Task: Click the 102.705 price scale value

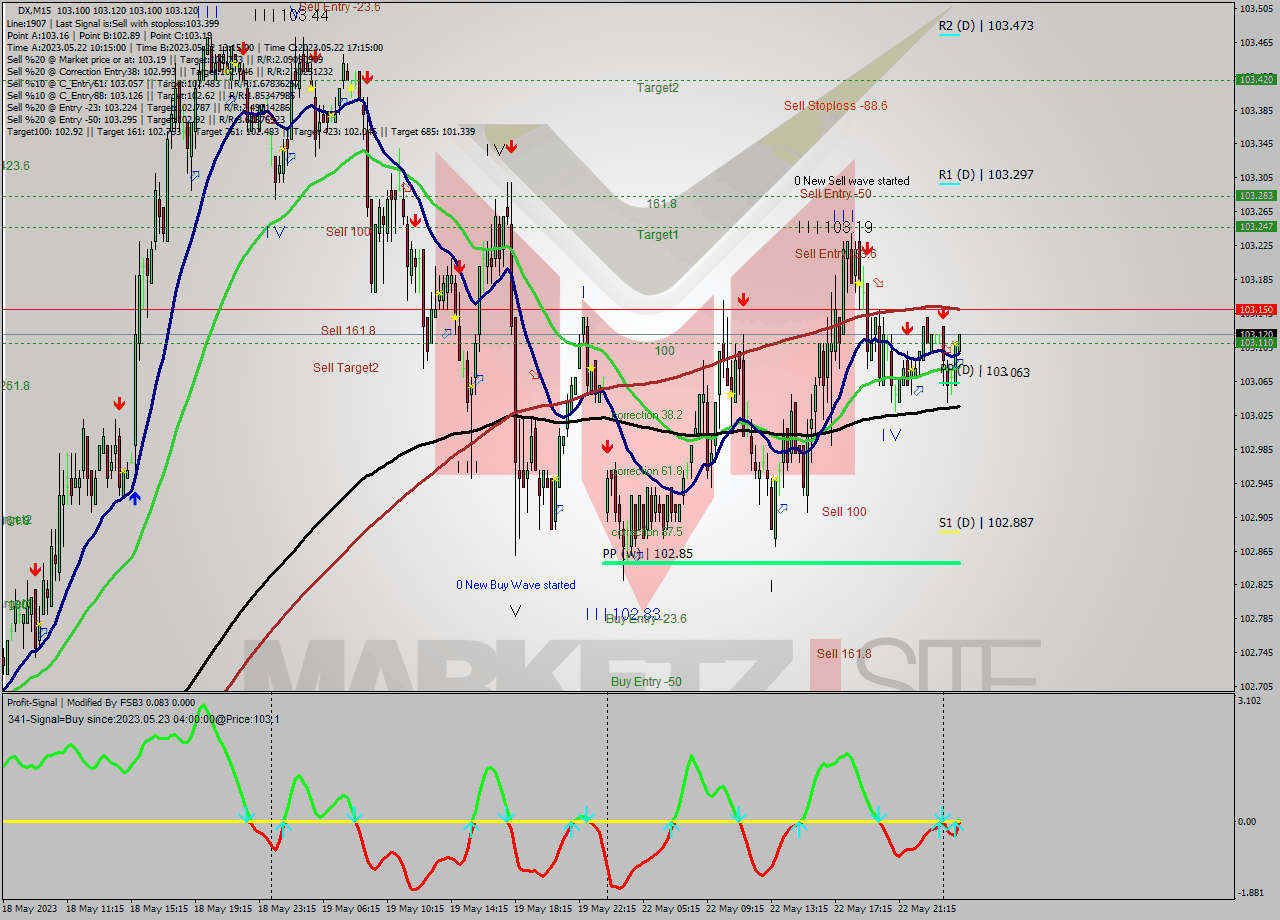Action: (1256, 687)
